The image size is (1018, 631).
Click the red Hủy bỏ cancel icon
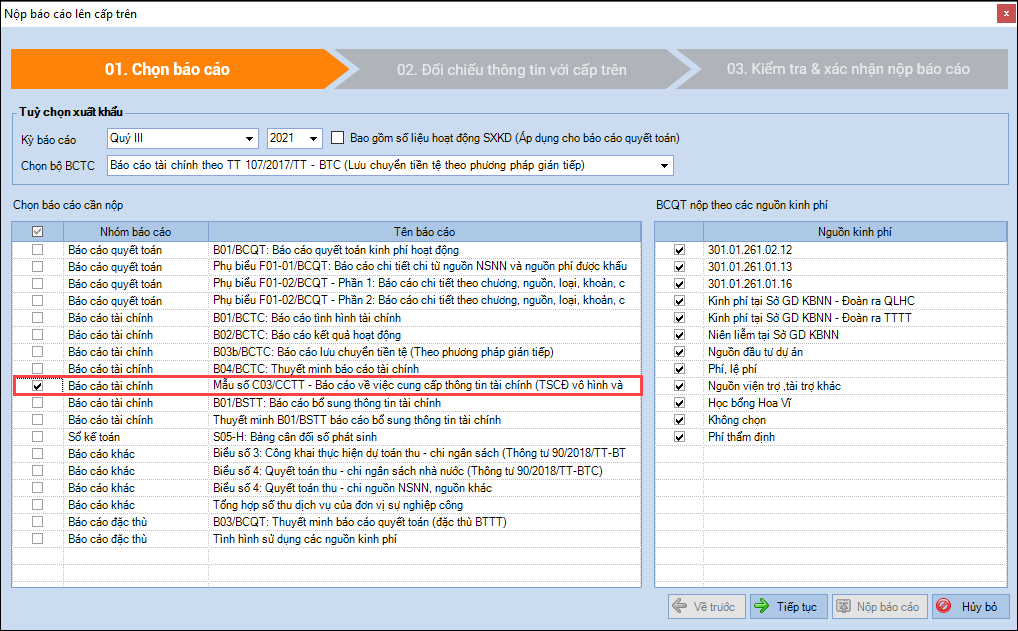945,607
